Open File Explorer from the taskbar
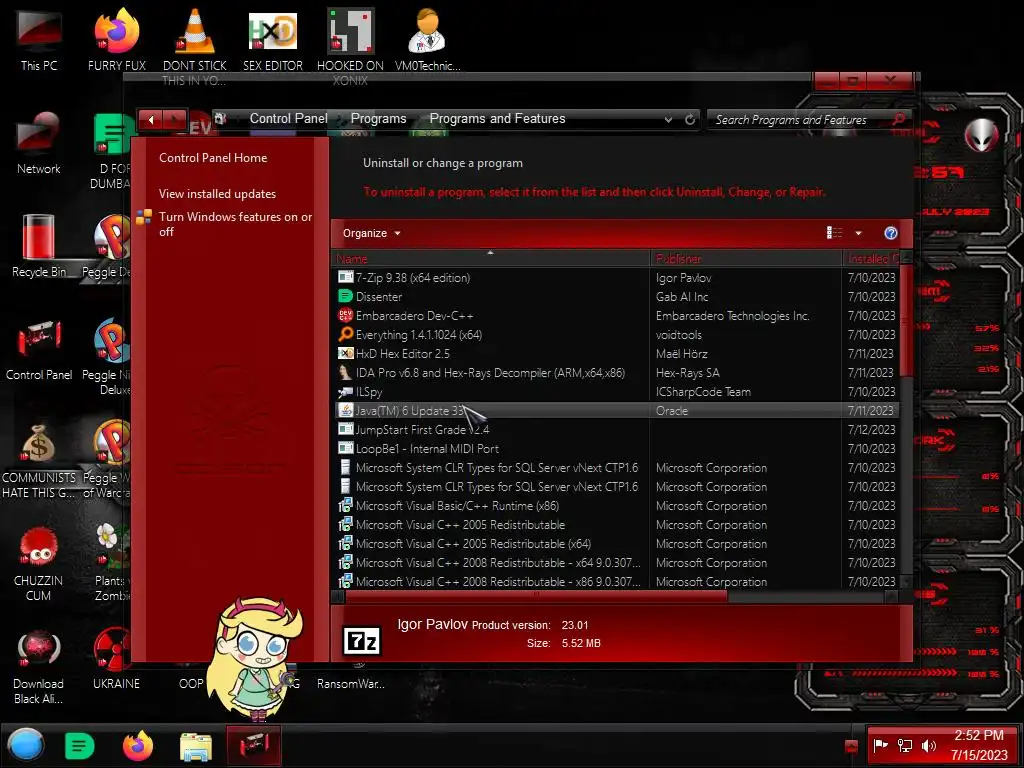The width and height of the screenshot is (1024, 768). coord(196,746)
